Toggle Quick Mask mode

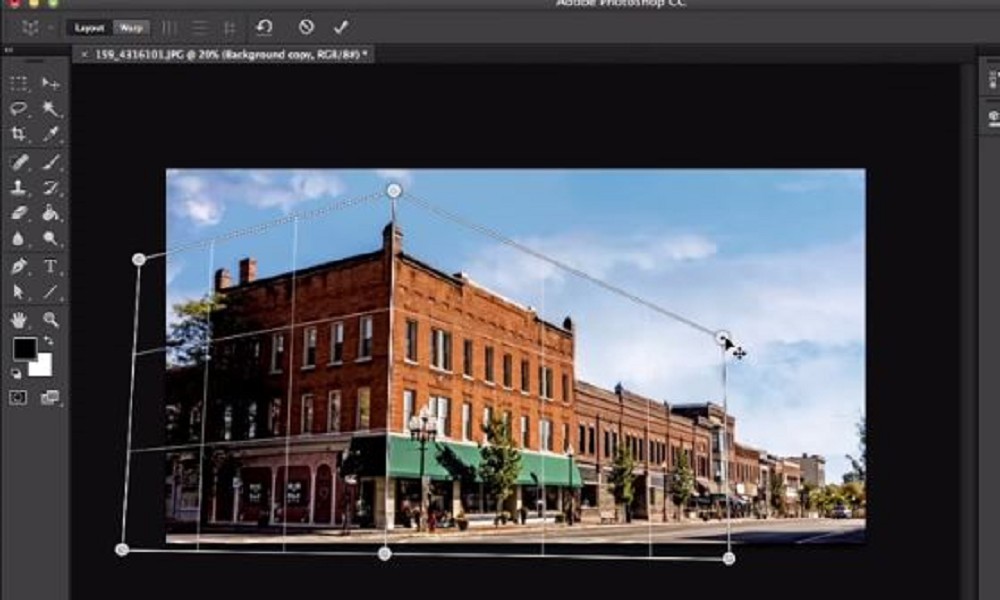(19, 397)
